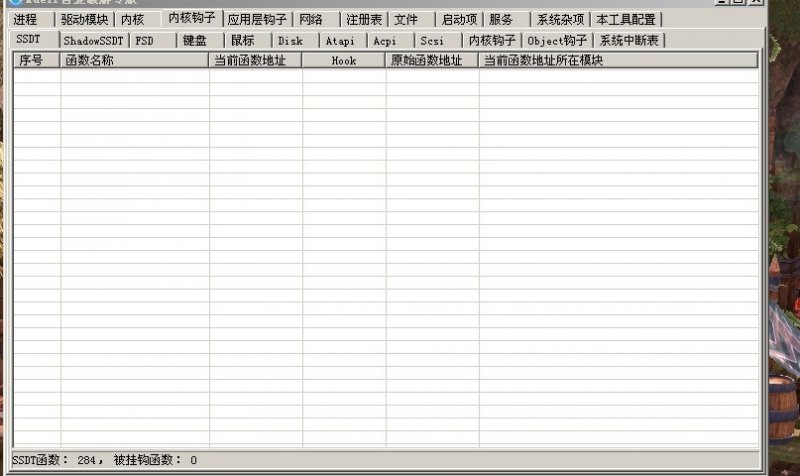This screenshot has height=476, width=800.
Task: Select the SSDT sub-tab
Action: click(34, 39)
